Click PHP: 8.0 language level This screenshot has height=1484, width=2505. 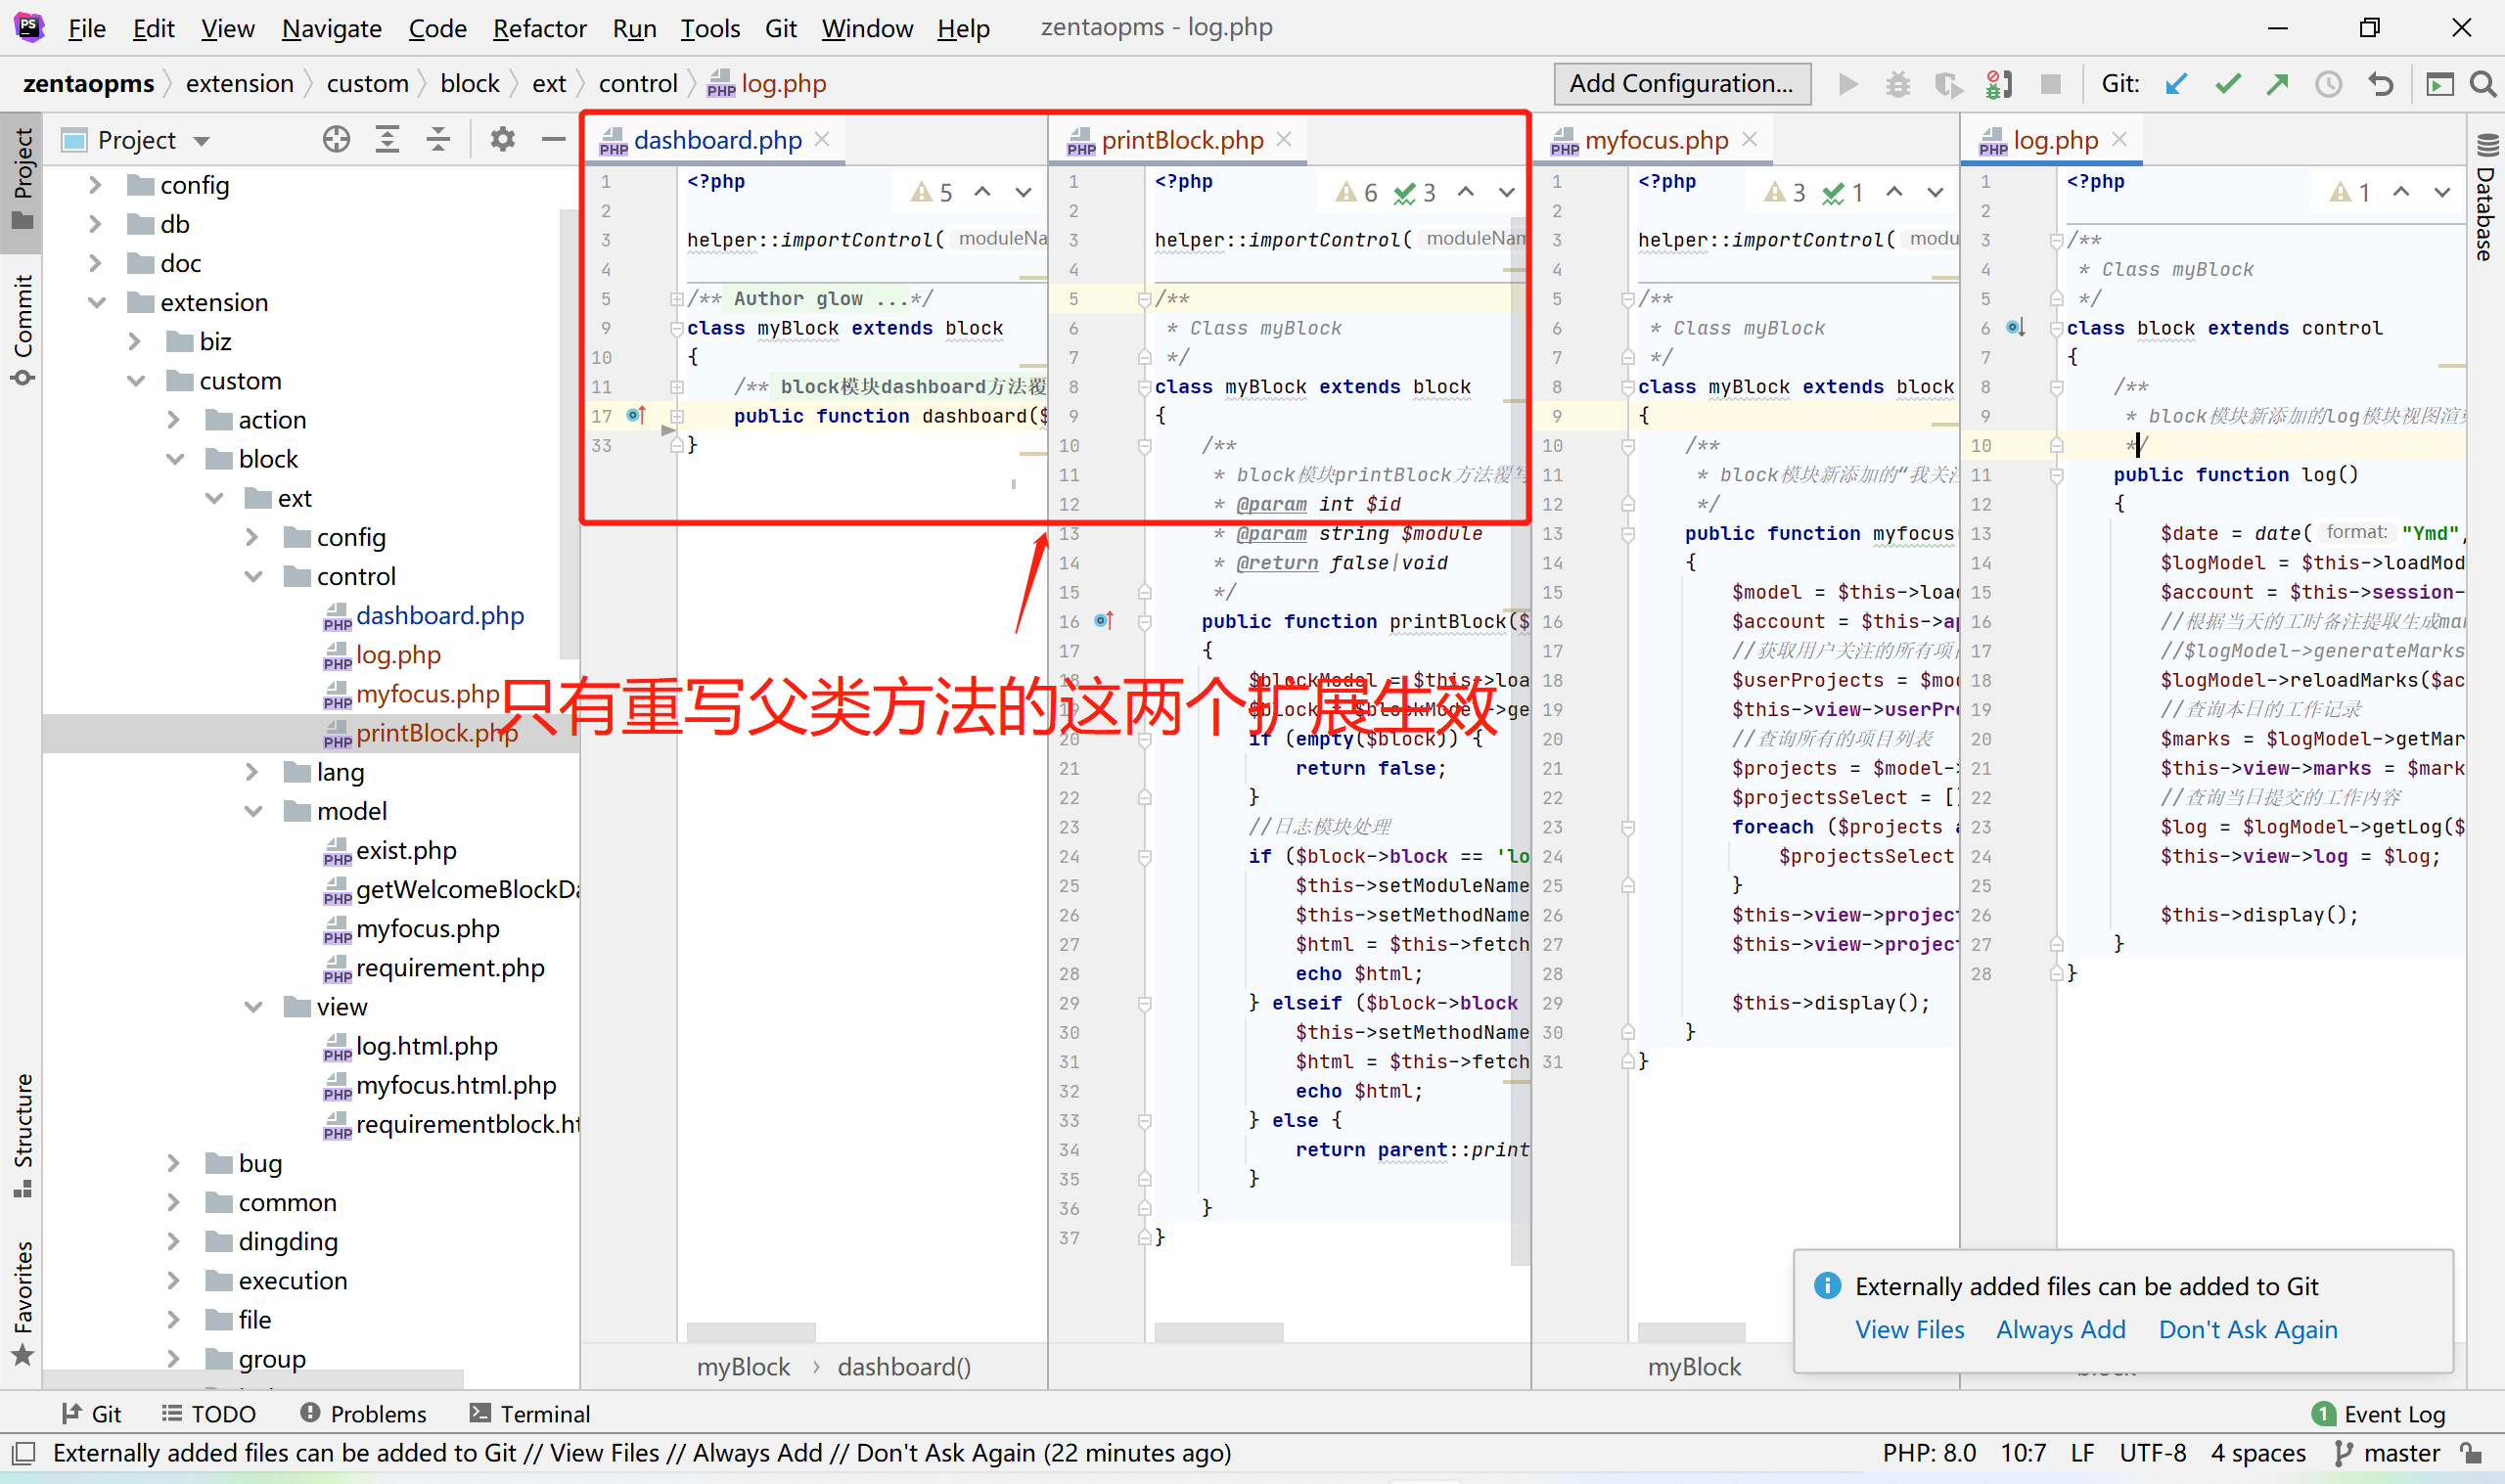click(x=1929, y=1452)
